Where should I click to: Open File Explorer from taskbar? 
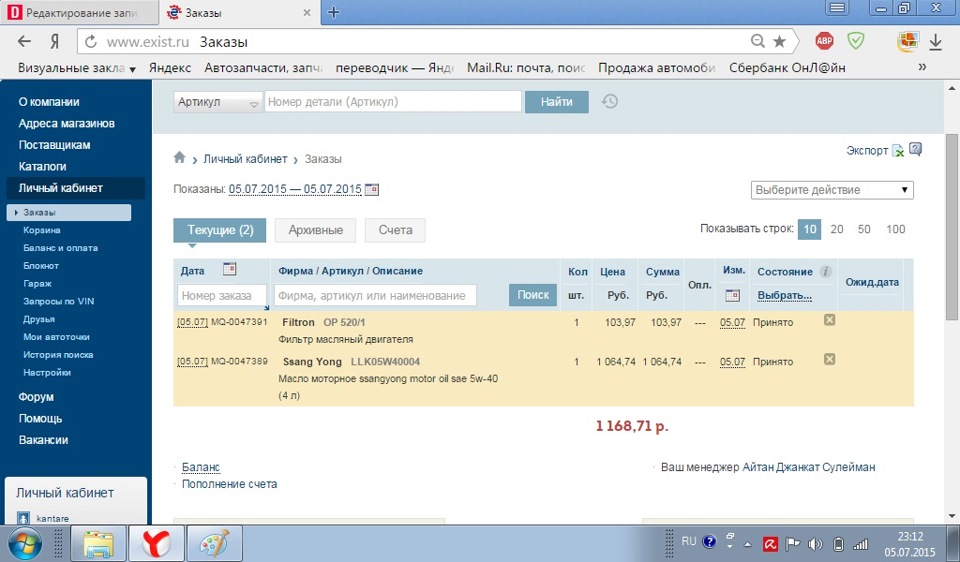(99, 544)
